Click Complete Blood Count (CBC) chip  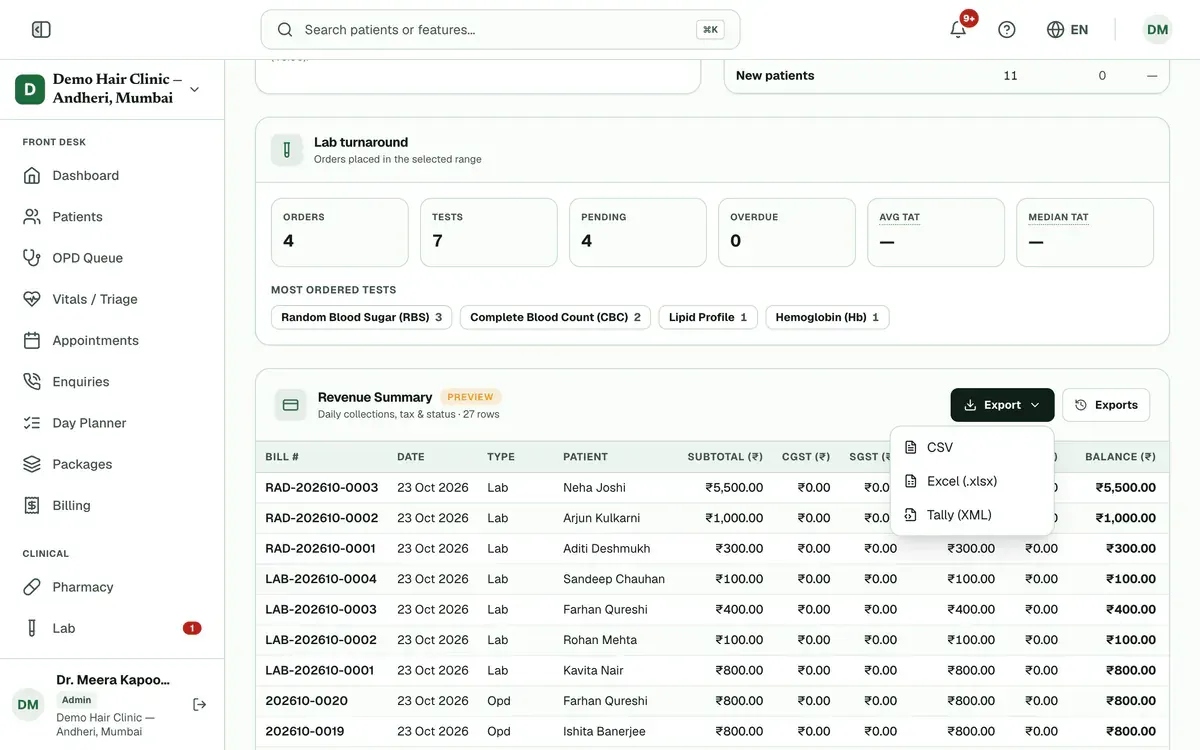555,317
